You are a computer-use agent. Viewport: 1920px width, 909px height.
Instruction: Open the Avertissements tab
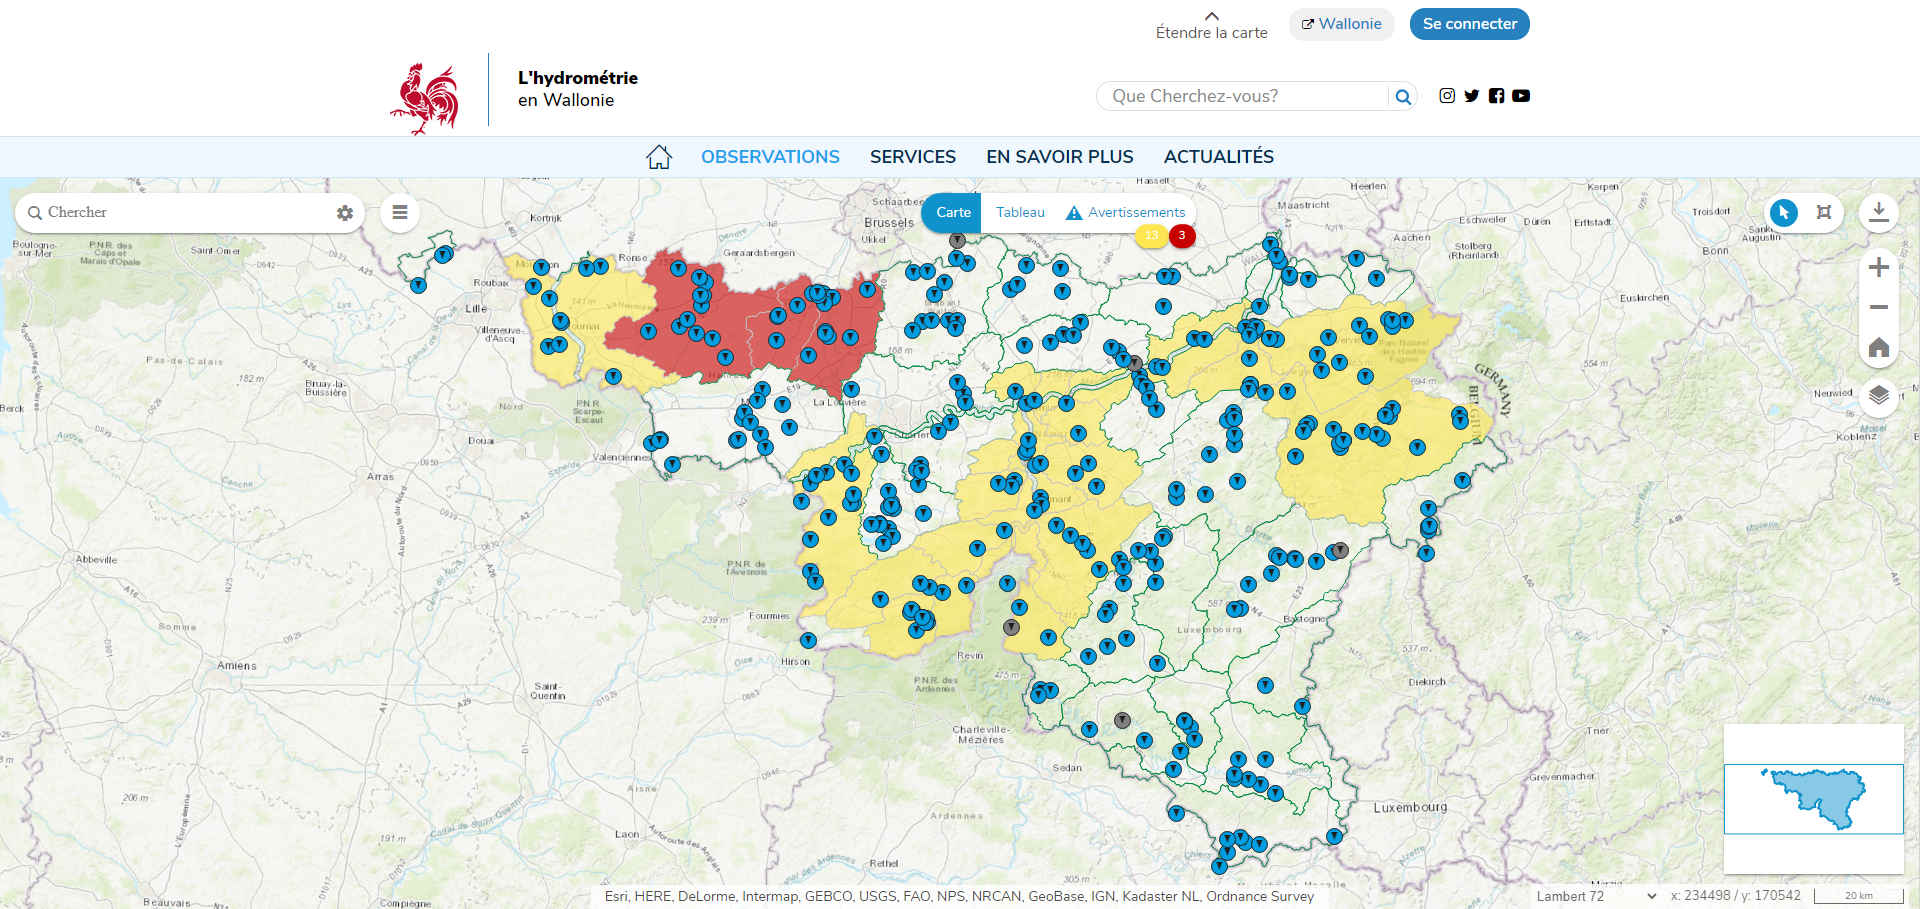click(x=1136, y=212)
